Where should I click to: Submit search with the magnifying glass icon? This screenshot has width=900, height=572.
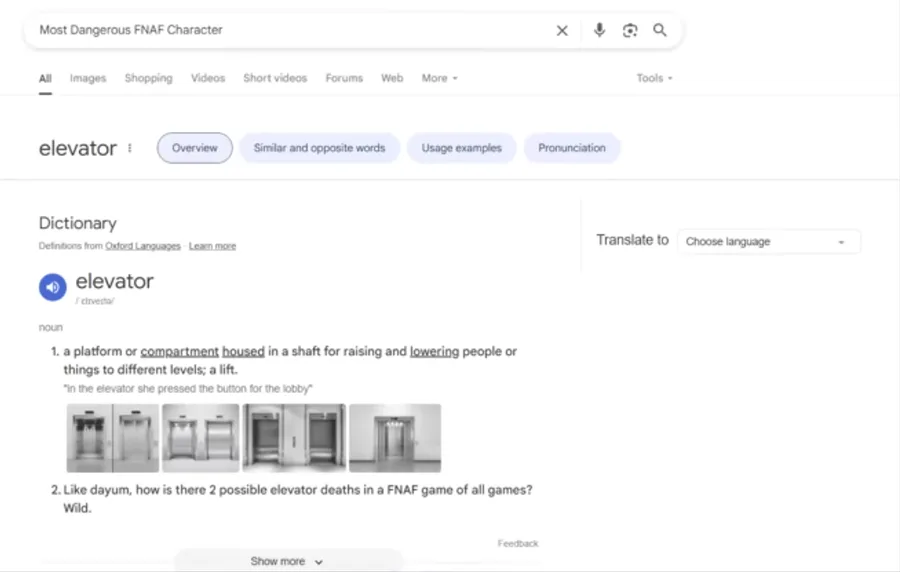[660, 30]
